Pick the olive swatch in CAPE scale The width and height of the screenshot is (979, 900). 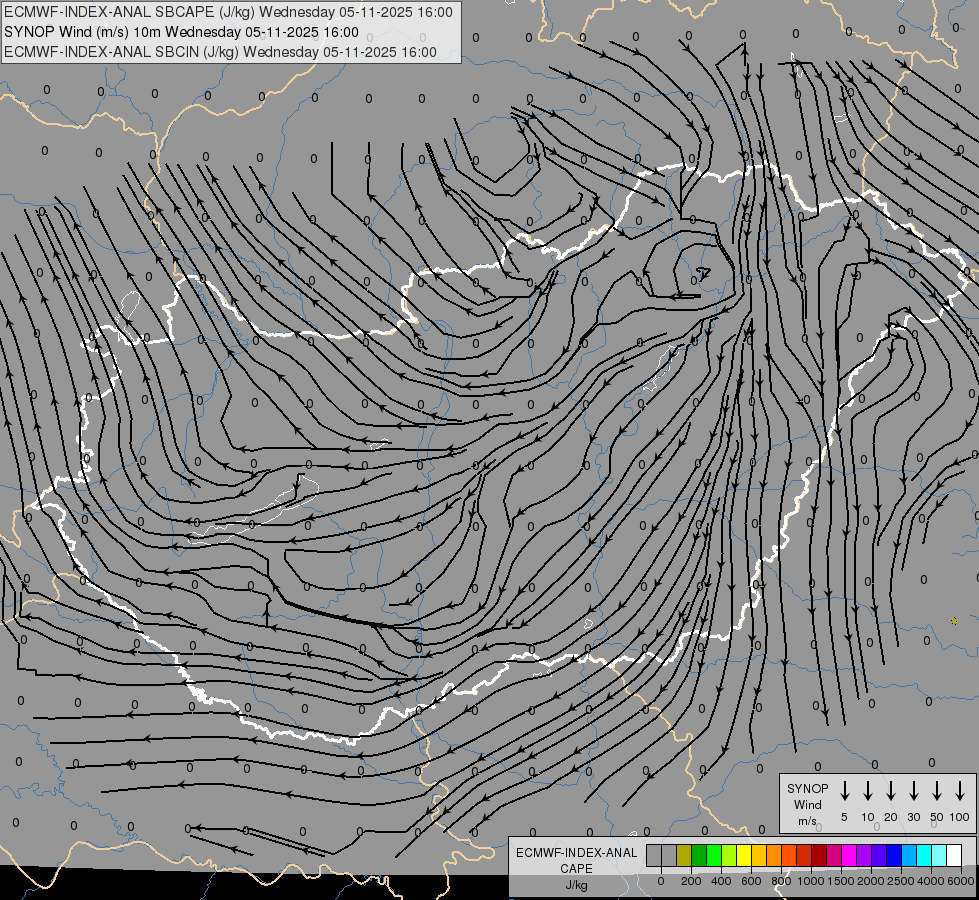tap(684, 855)
